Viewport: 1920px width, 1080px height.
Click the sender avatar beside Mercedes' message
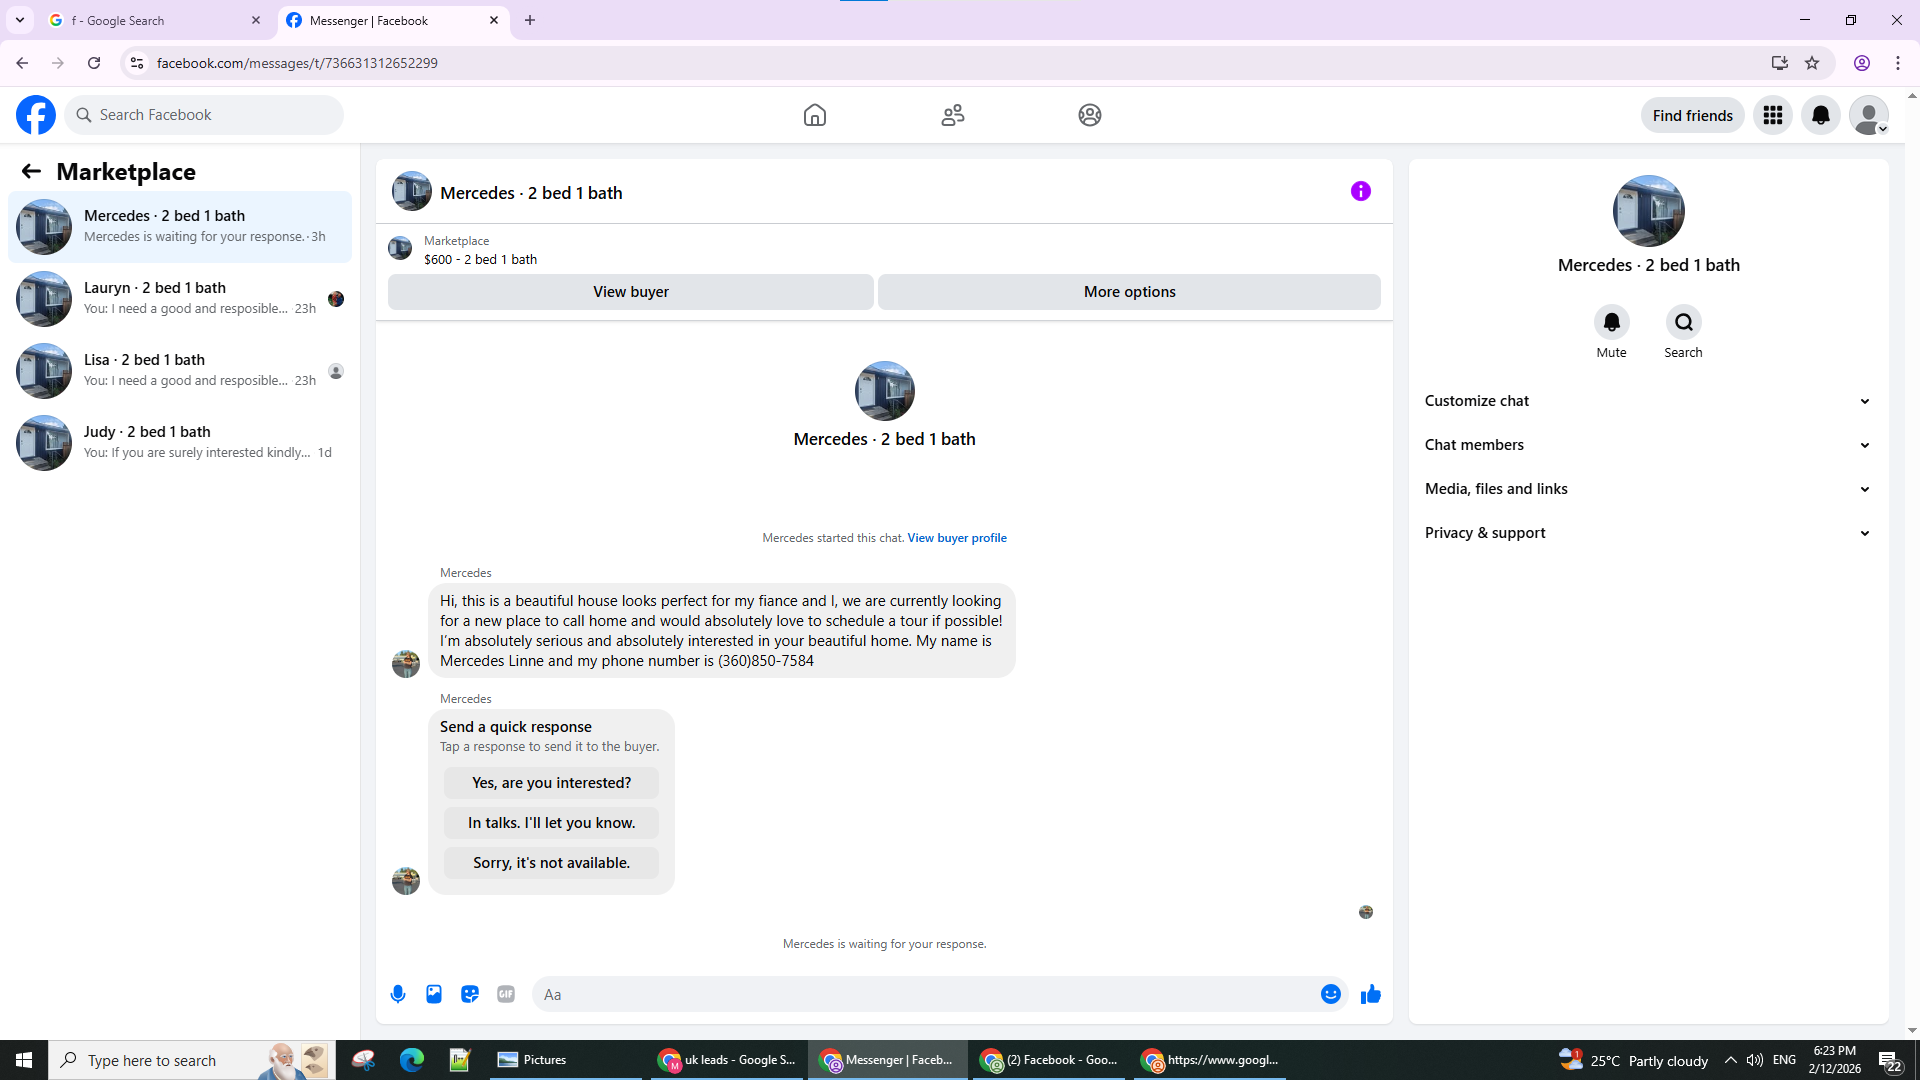[406, 664]
